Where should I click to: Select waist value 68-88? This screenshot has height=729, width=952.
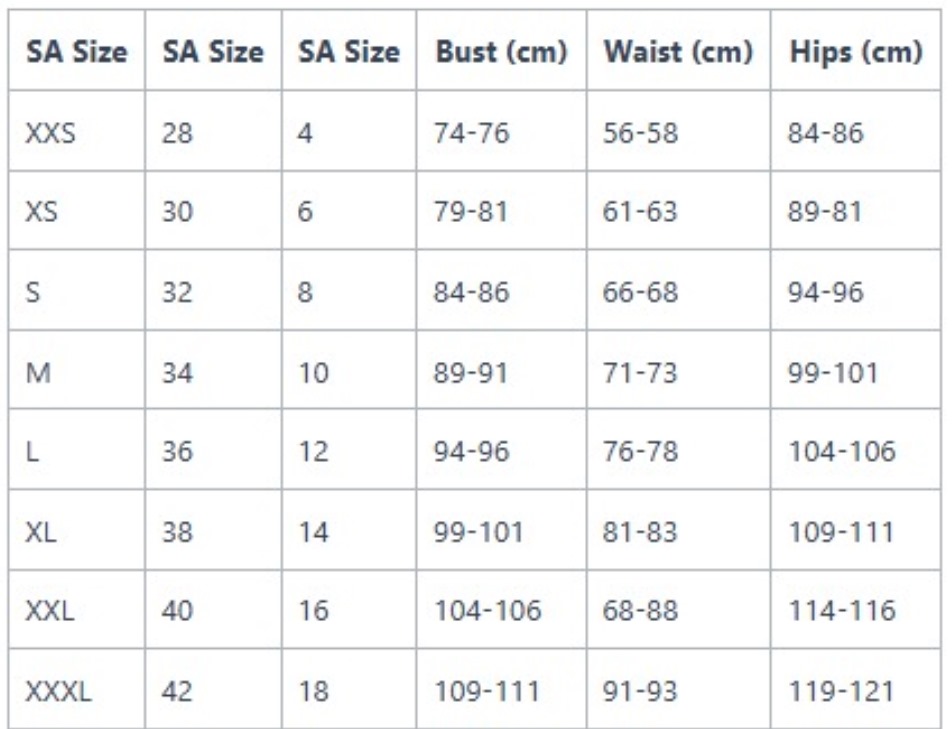pos(640,610)
